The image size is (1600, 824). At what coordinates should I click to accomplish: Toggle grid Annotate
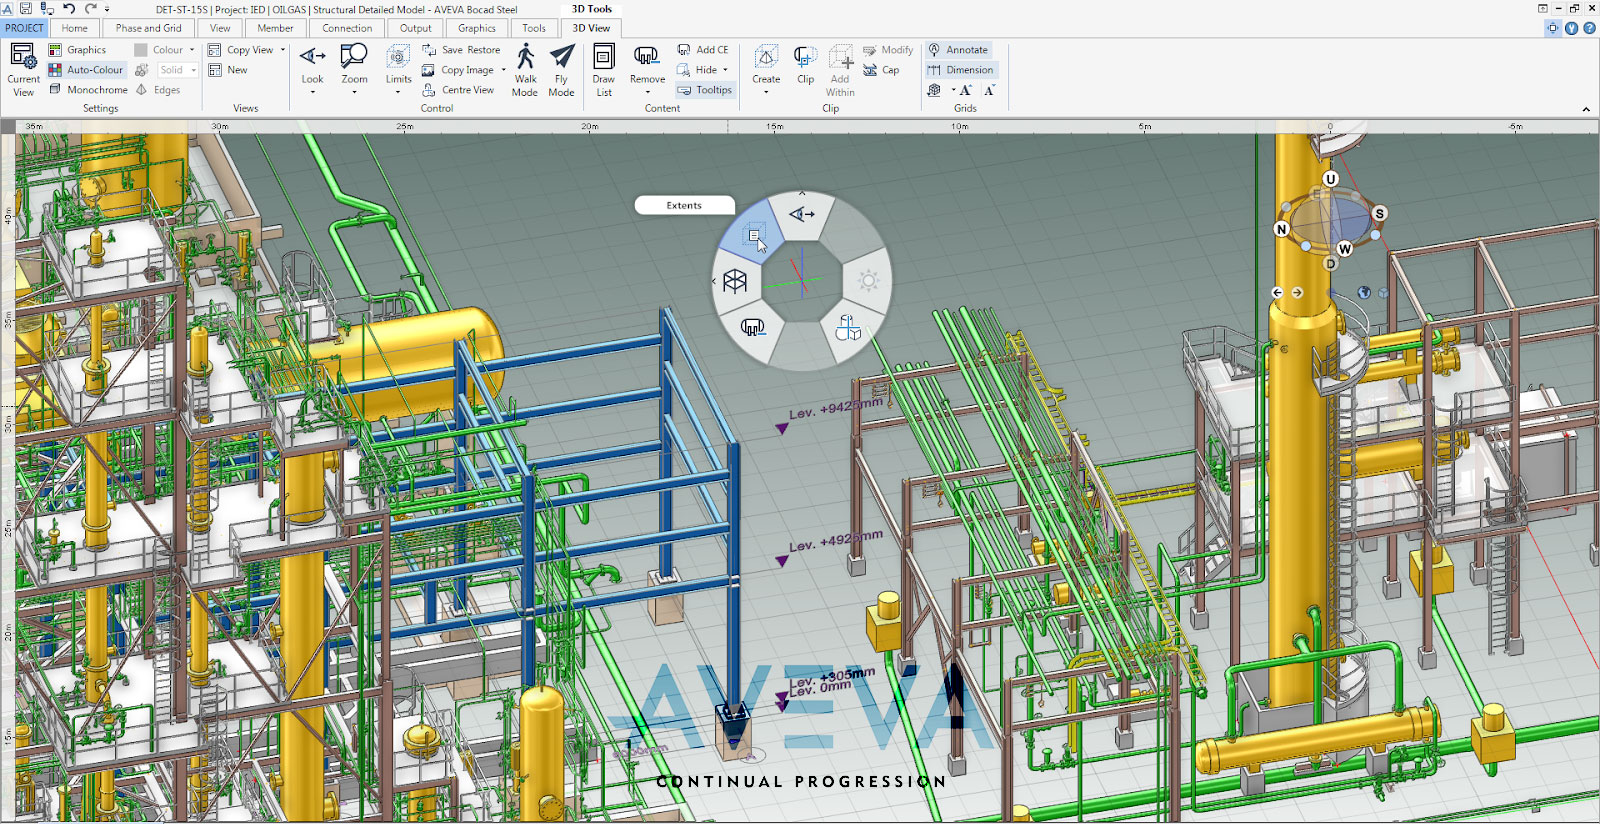pos(958,50)
